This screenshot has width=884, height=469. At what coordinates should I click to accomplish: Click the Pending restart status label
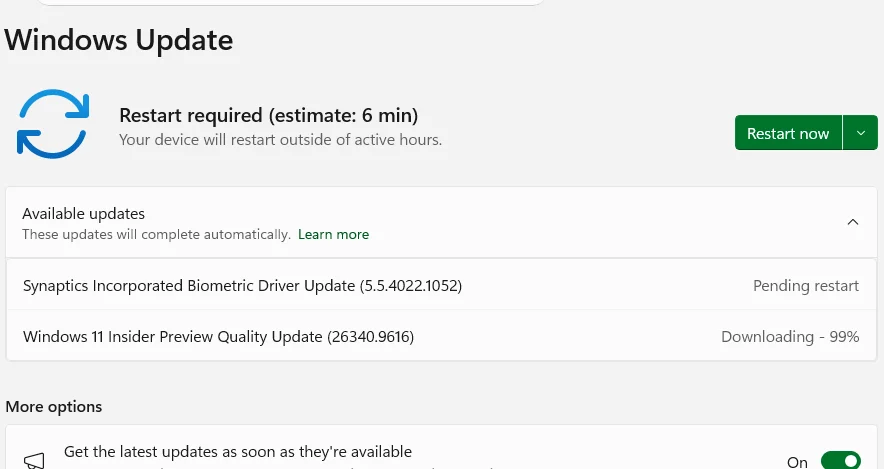click(x=806, y=286)
